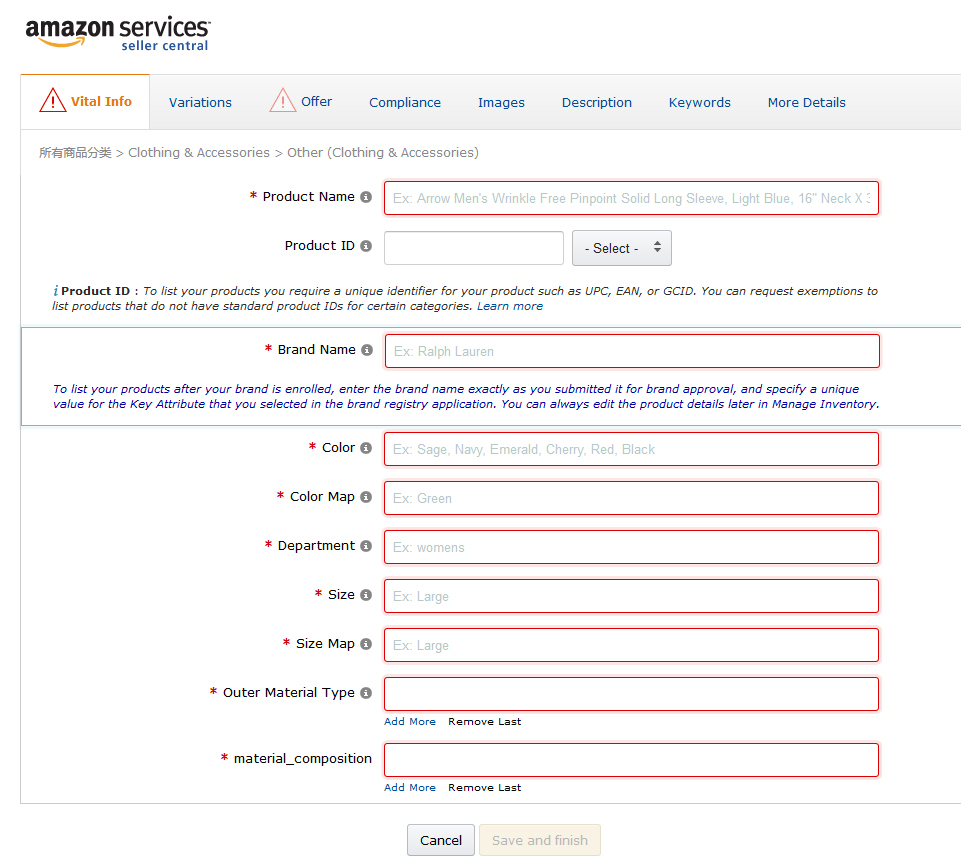
Task: Click into the Brand Name input field
Action: click(x=632, y=351)
